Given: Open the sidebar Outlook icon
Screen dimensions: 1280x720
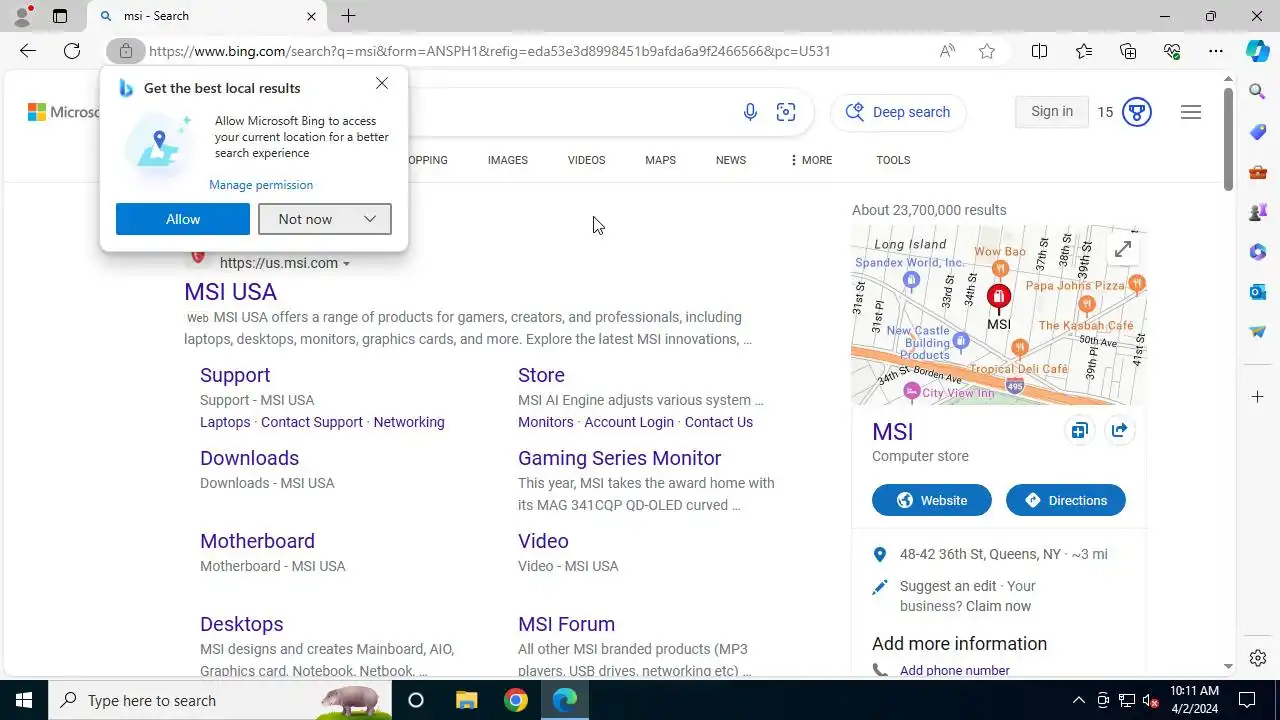Looking at the screenshot, I should [1258, 292].
